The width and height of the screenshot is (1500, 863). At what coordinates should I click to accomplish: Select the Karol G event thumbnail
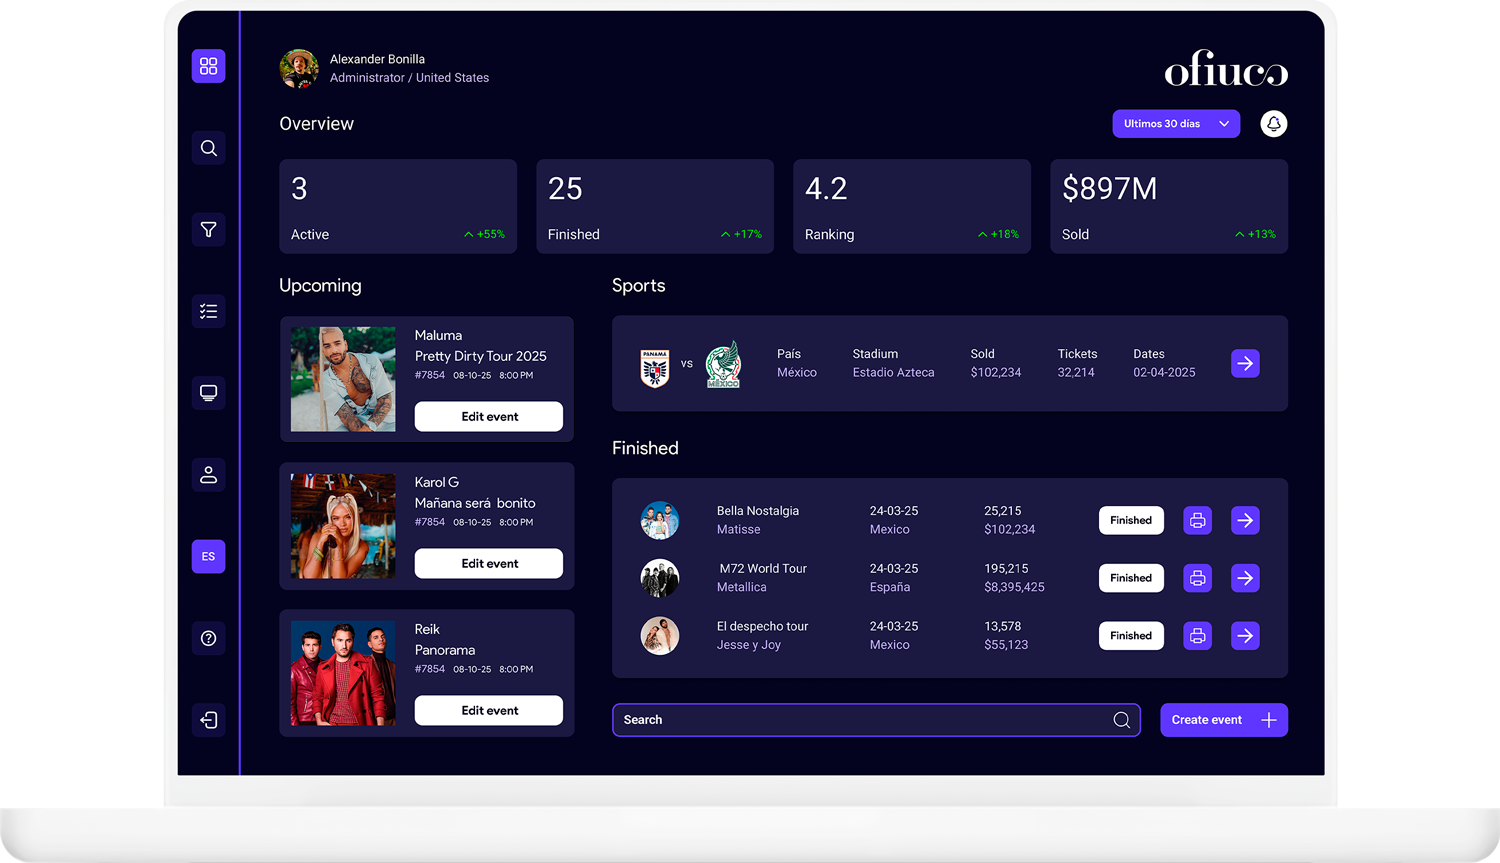tap(343, 526)
